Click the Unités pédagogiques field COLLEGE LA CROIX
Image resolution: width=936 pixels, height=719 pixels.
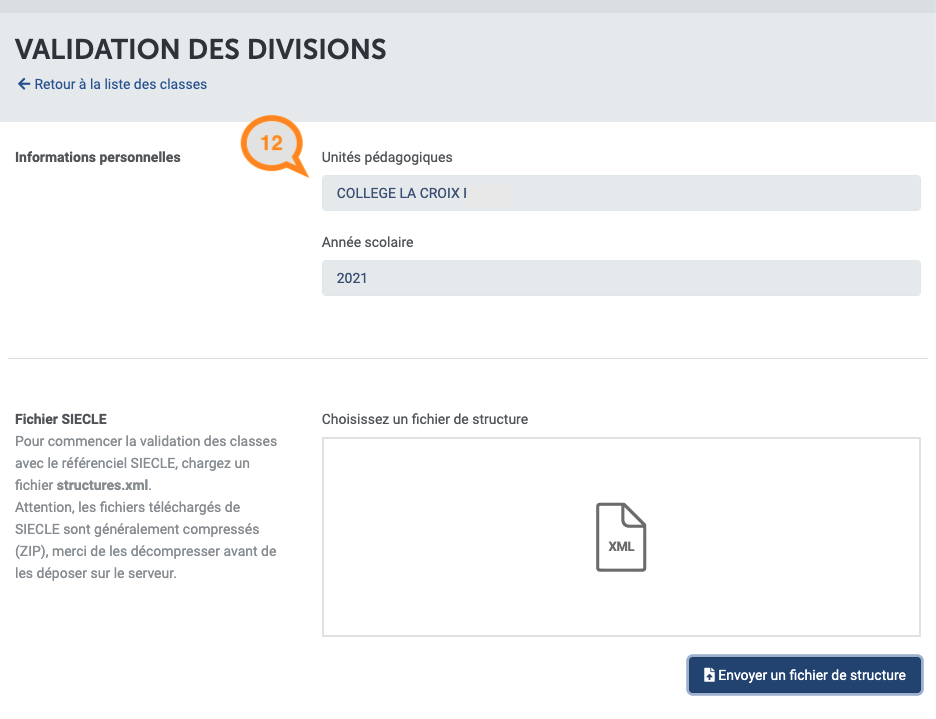coord(621,193)
